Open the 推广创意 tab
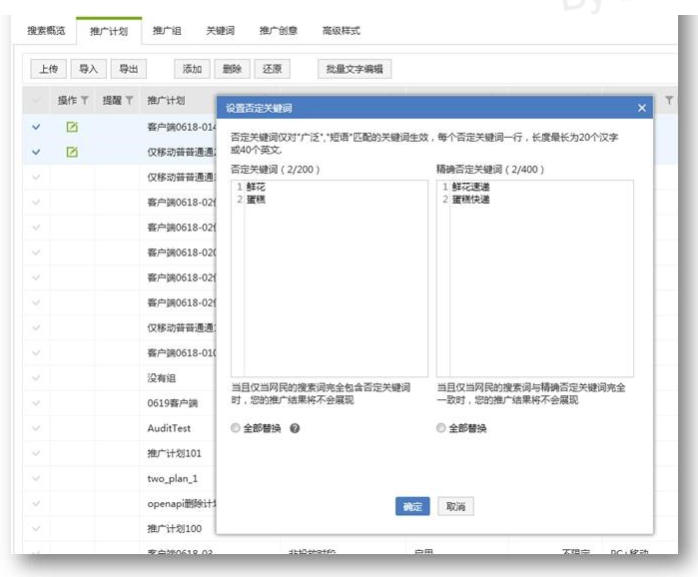698x577 pixels. pyautogui.click(x=279, y=31)
